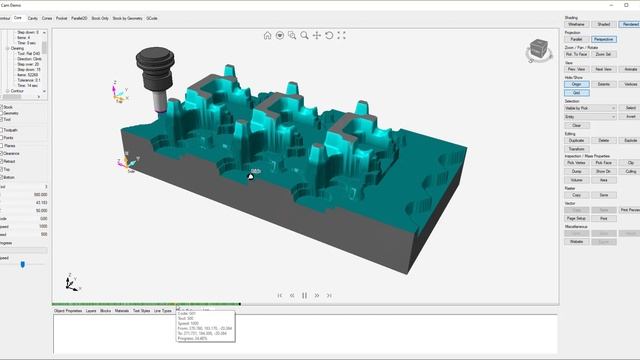Click the Tool: Flat D40 tree row
This screenshot has height=360, width=640.
point(29,53)
